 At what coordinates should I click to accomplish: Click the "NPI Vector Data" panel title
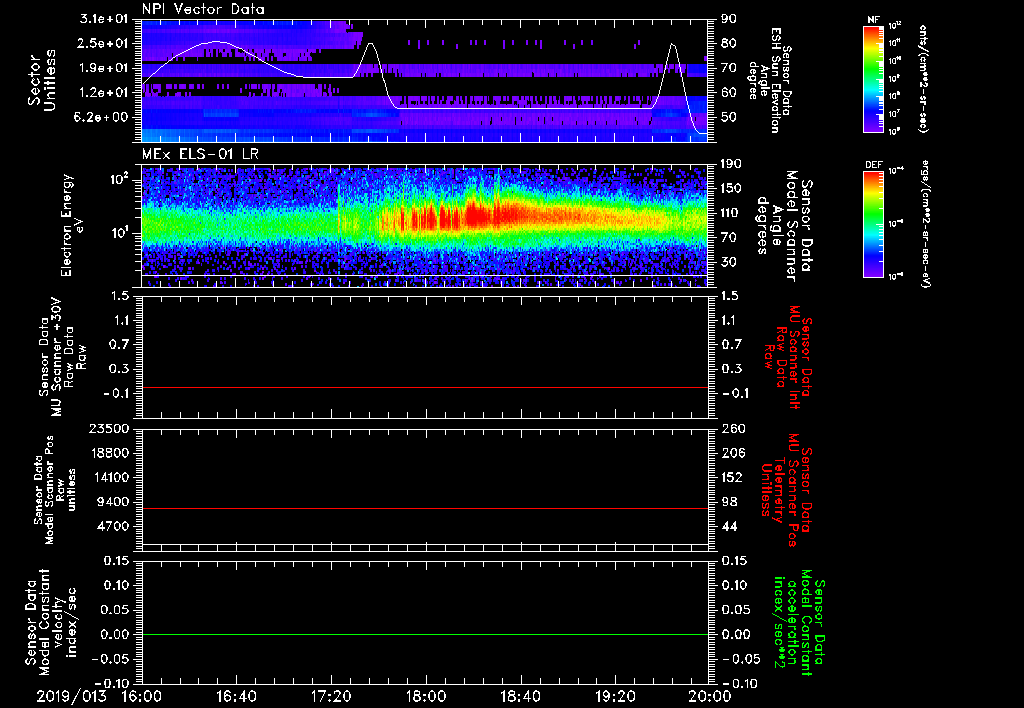pyautogui.click(x=203, y=9)
